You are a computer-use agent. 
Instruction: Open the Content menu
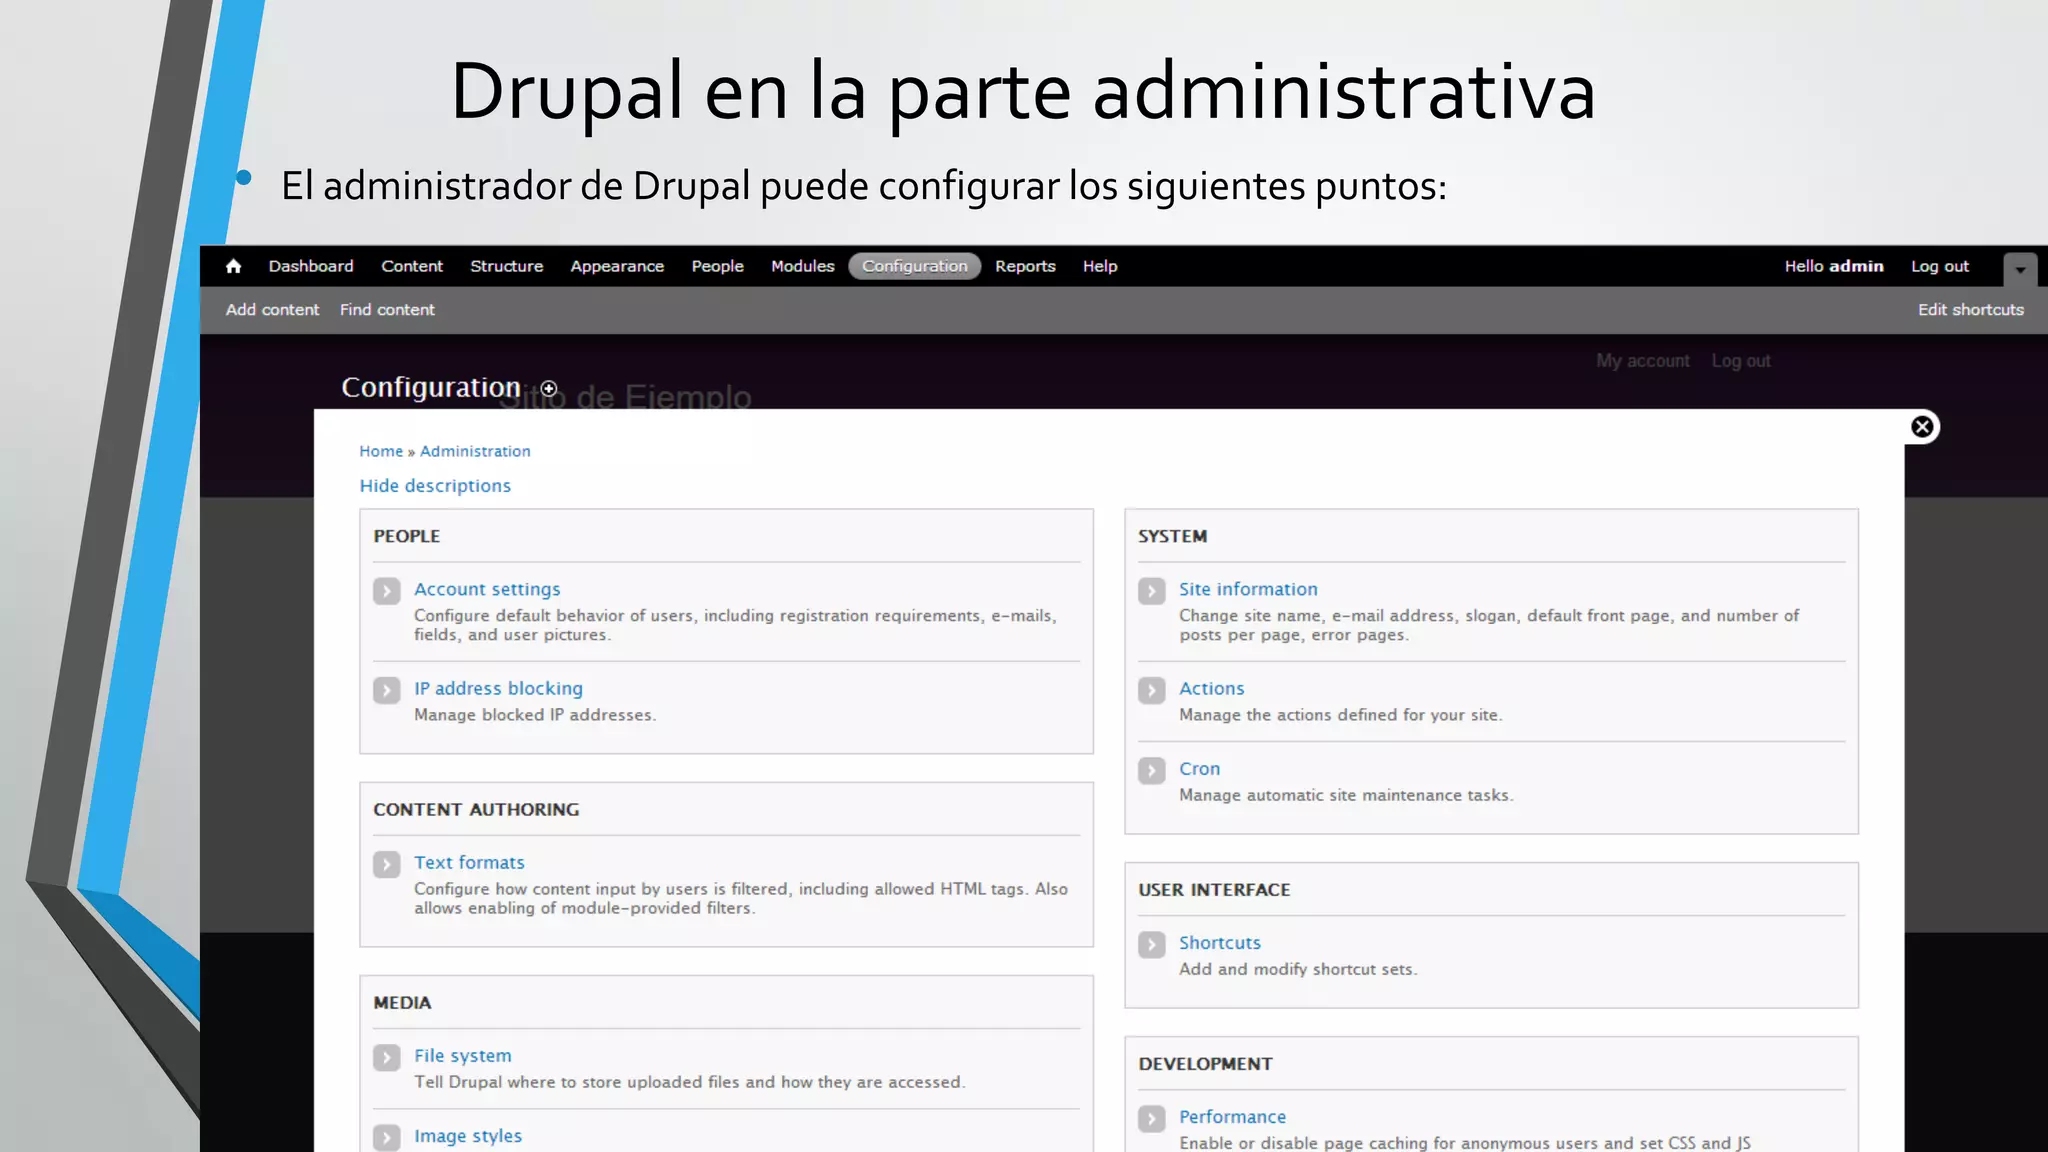[x=412, y=266]
